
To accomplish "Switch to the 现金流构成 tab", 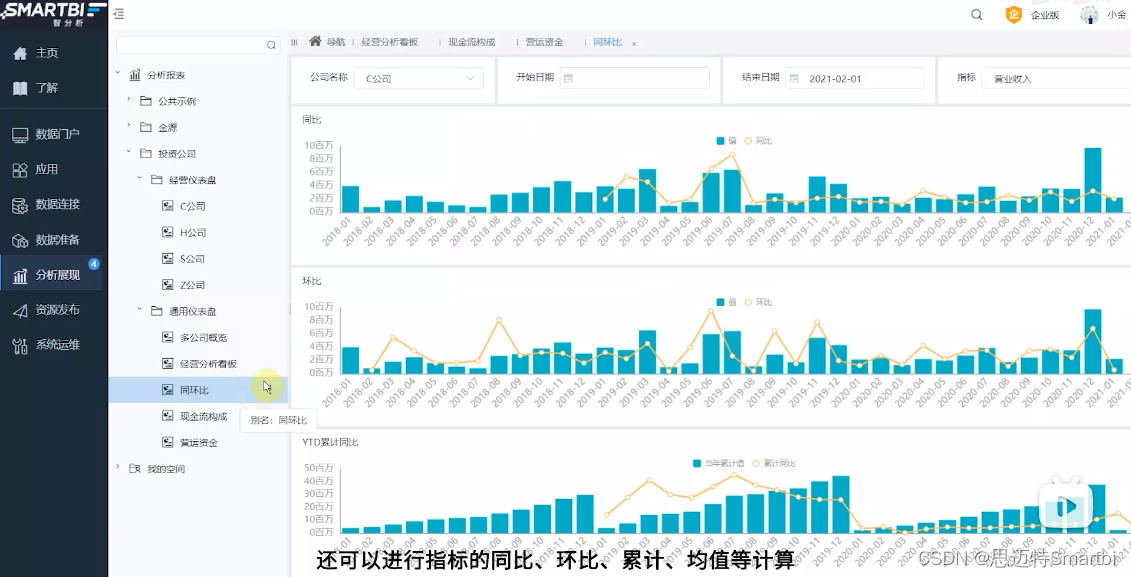I will (x=472, y=42).
